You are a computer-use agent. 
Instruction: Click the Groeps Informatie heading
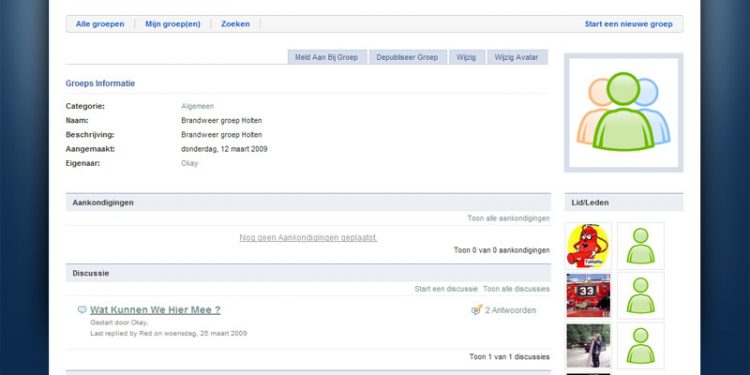click(x=100, y=83)
